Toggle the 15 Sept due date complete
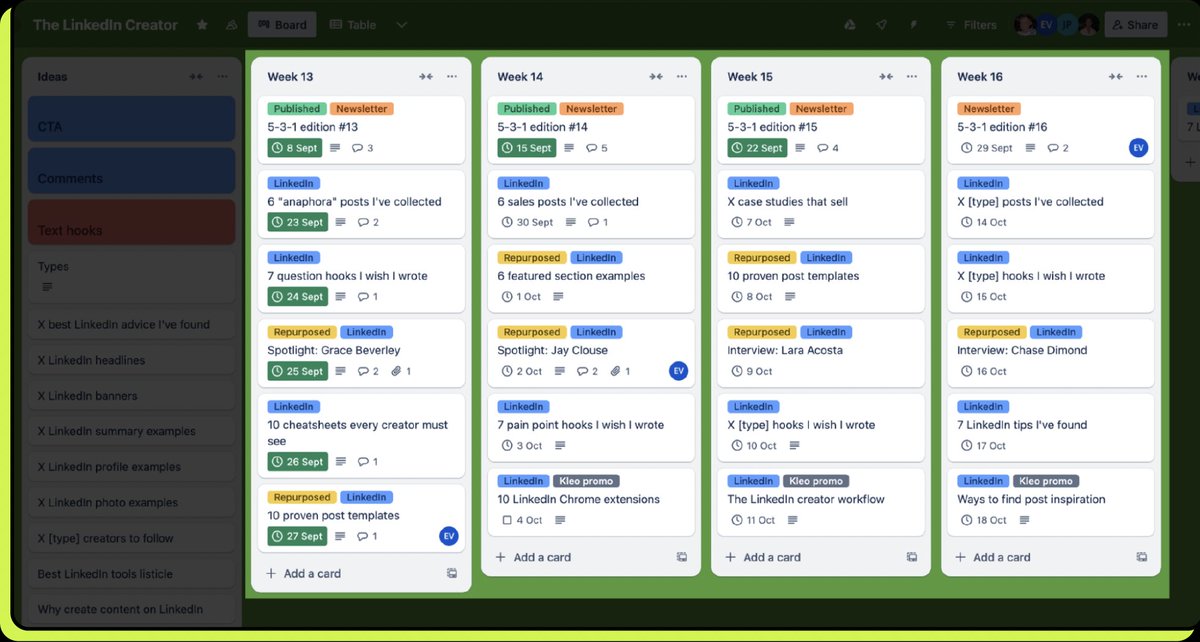The height and width of the screenshot is (642, 1200). click(527, 148)
